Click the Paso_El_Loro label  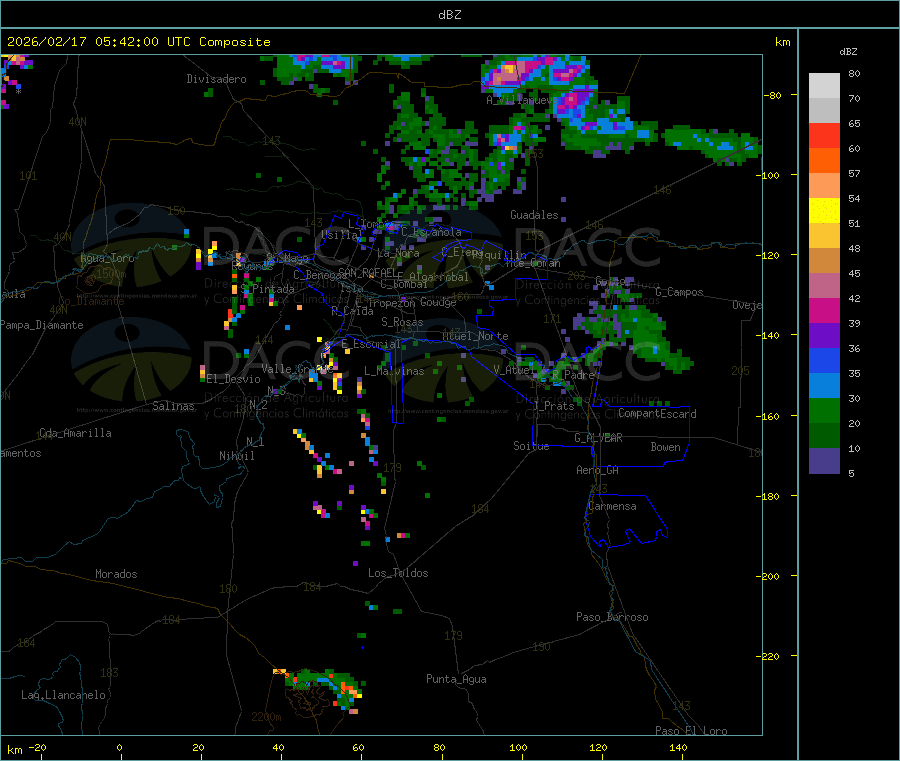(x=691, y=731)
